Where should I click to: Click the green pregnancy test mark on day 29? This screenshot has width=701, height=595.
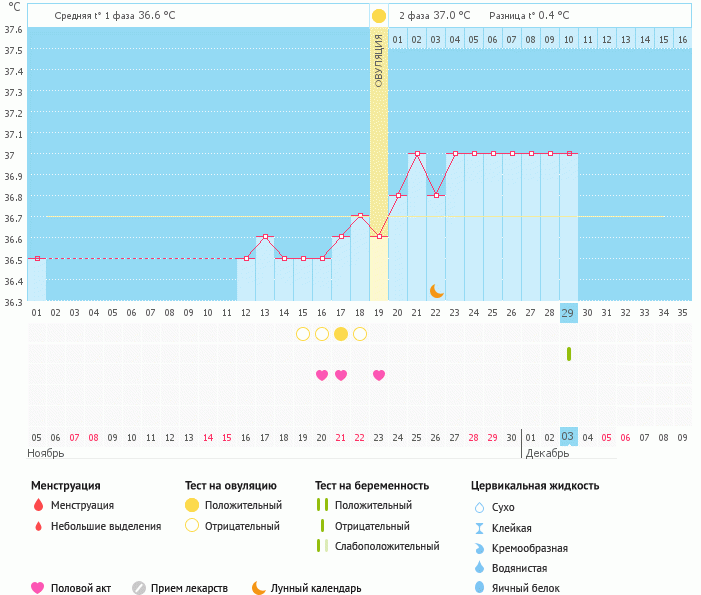(568, 354)
